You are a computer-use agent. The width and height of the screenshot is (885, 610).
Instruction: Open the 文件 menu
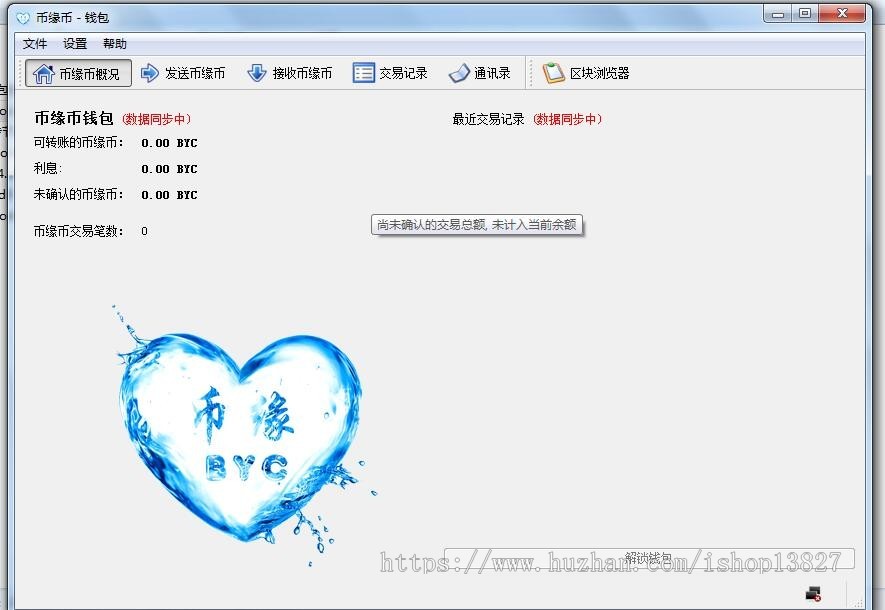pyautogui.click(x=33, y=43)
